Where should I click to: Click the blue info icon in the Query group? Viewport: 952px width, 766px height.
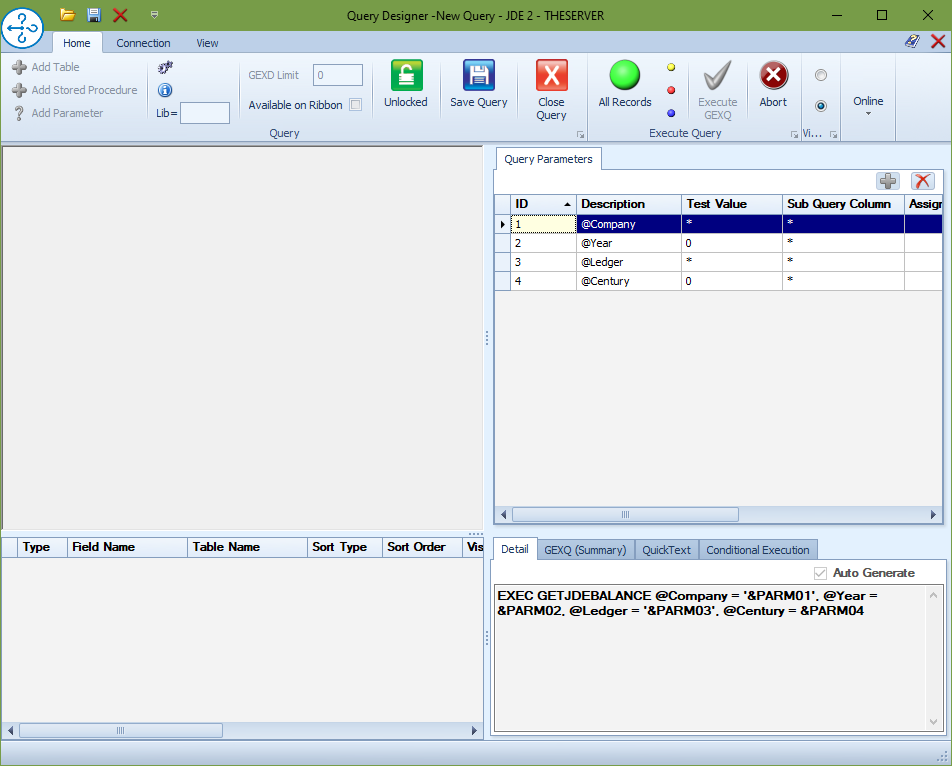click(164, 89)
